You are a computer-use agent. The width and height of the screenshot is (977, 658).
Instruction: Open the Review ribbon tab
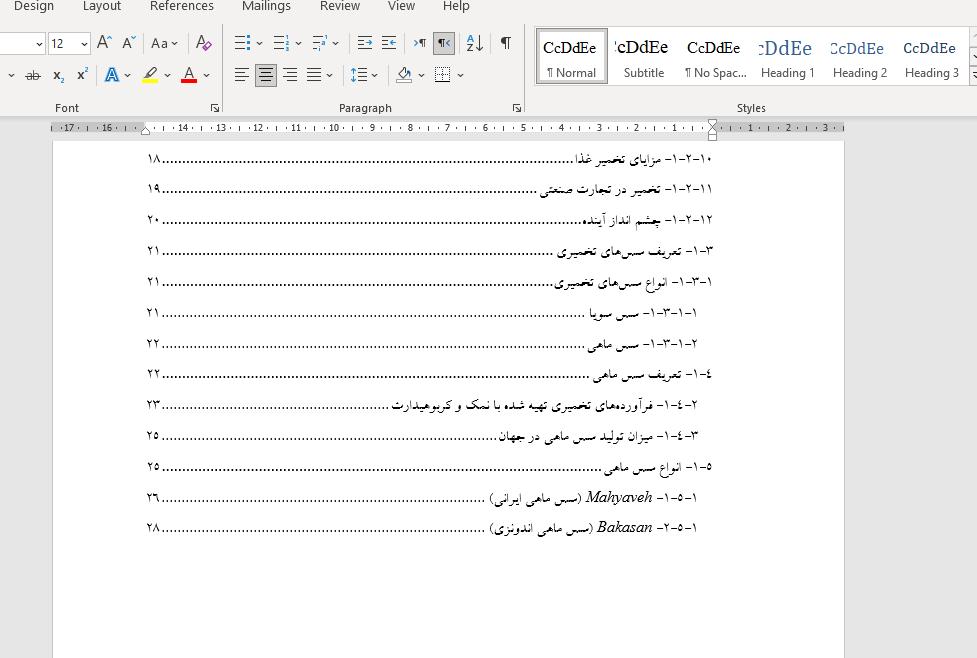coord(339,6)
